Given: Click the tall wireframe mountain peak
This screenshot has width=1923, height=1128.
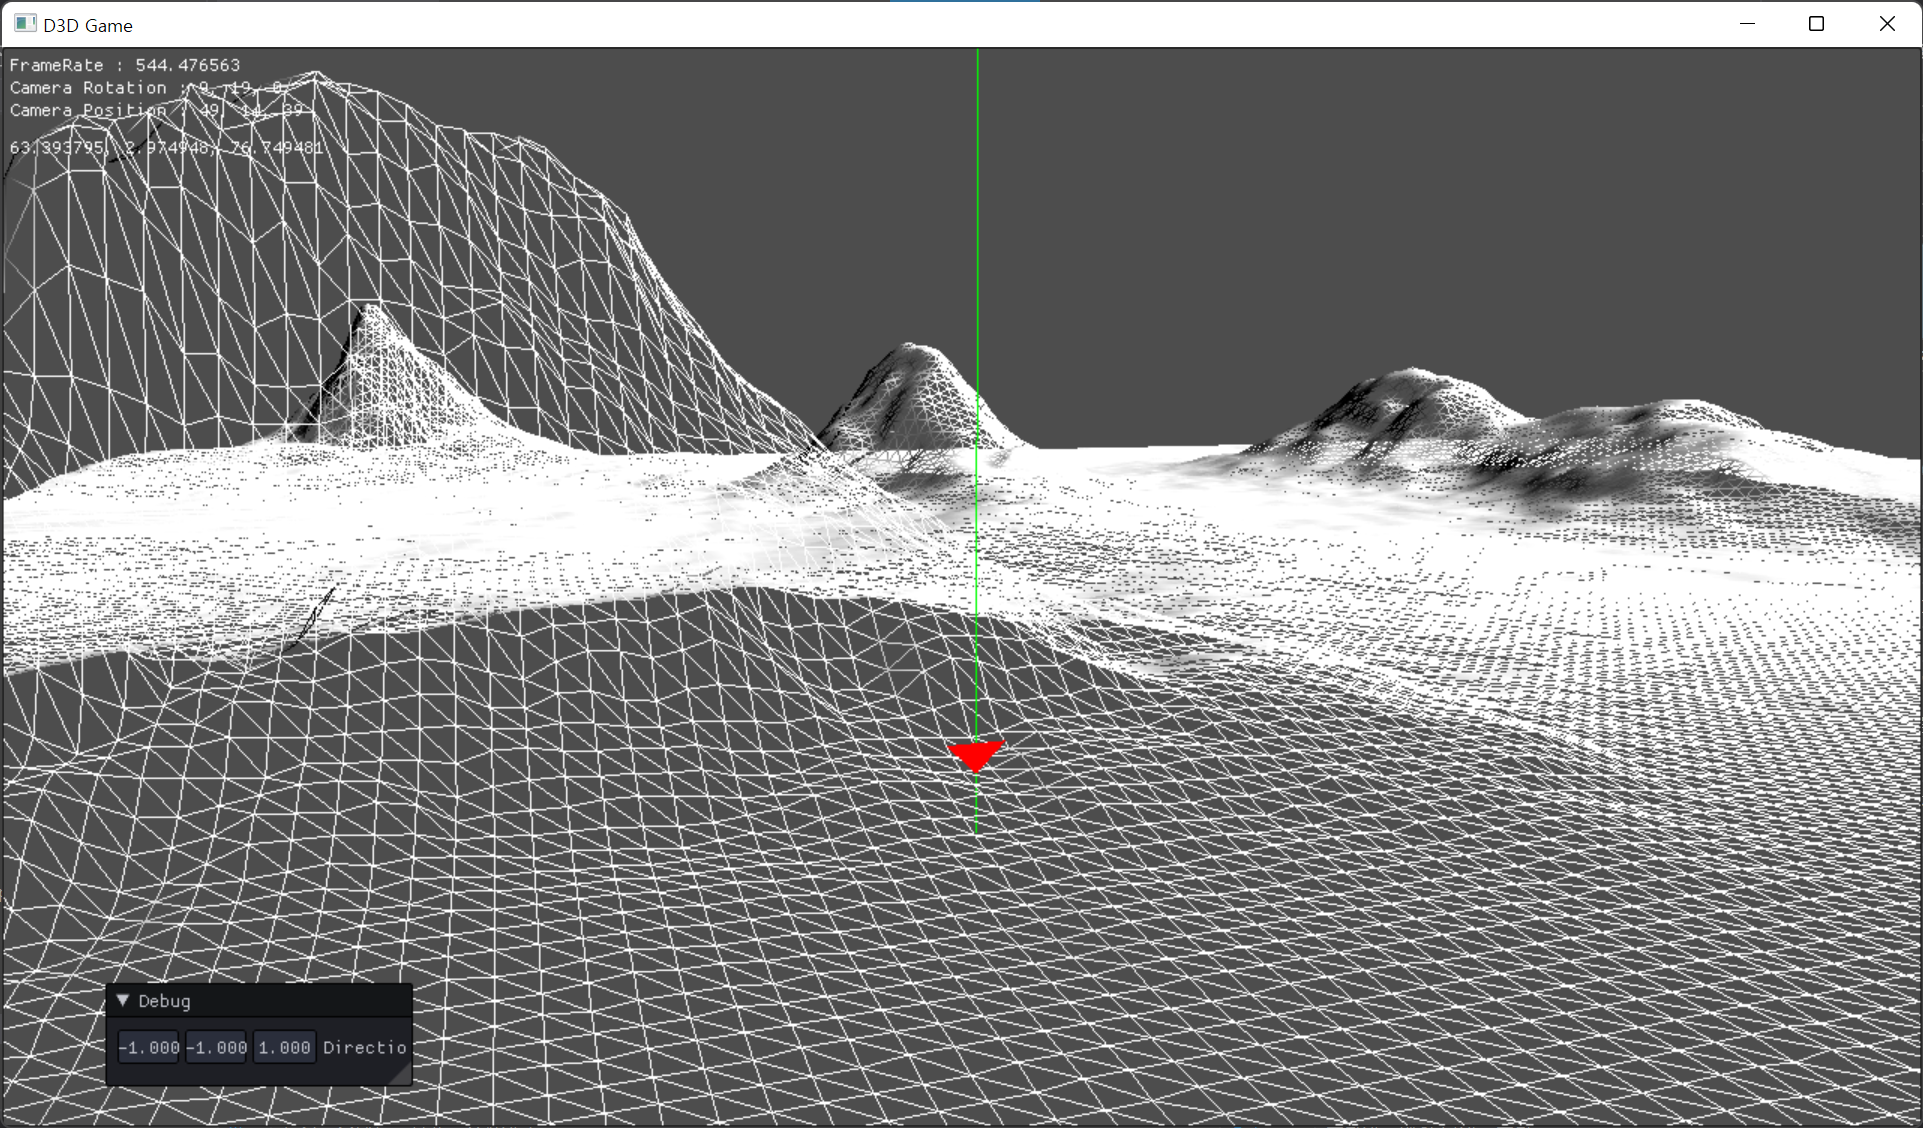Looking at the screenshot, I should click(315, 80).
